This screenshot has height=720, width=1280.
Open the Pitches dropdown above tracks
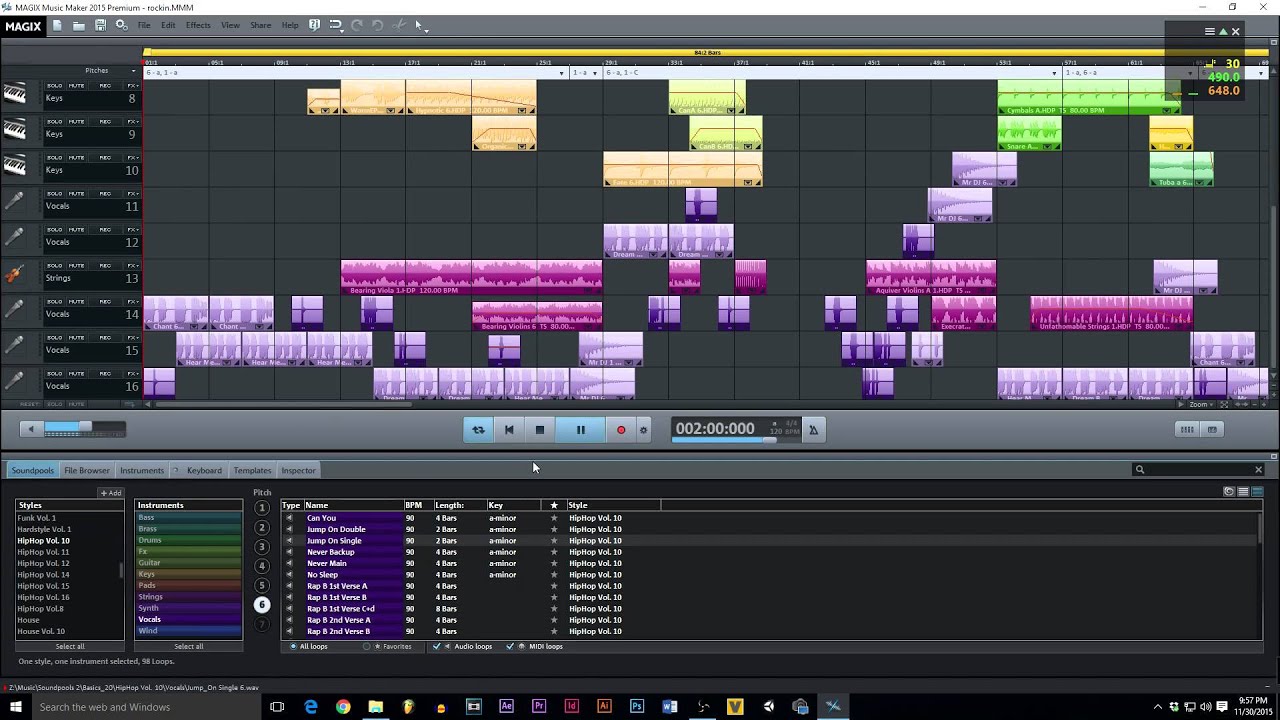tap(133, 71)
